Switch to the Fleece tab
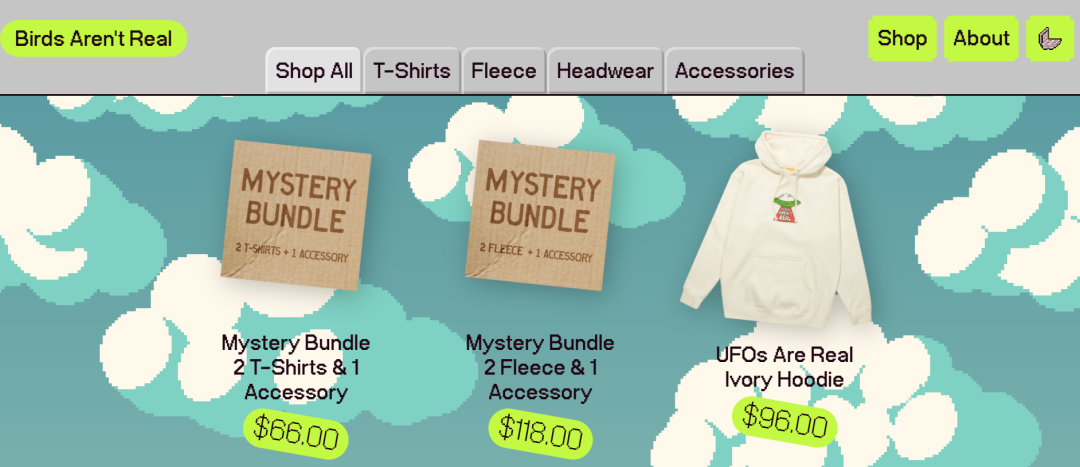The width and height of the screenshot is (1080, 467). [503, 70]
